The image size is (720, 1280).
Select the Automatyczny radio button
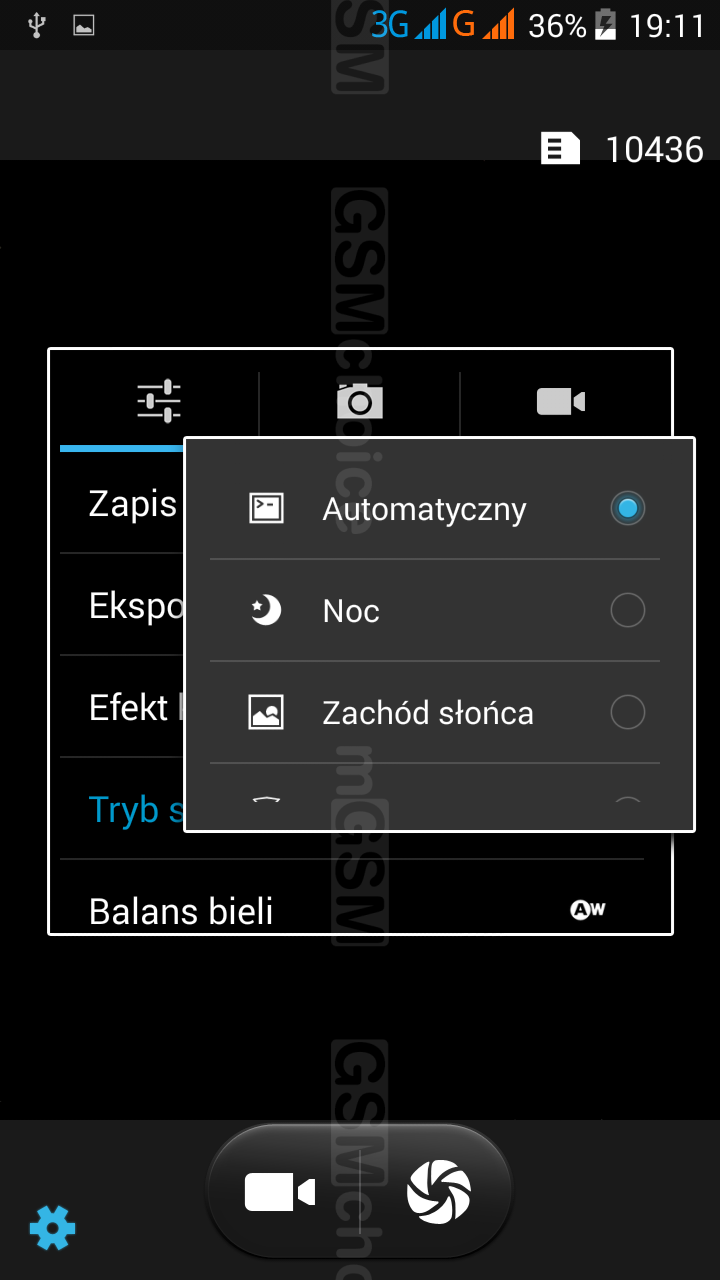[627, 509]
